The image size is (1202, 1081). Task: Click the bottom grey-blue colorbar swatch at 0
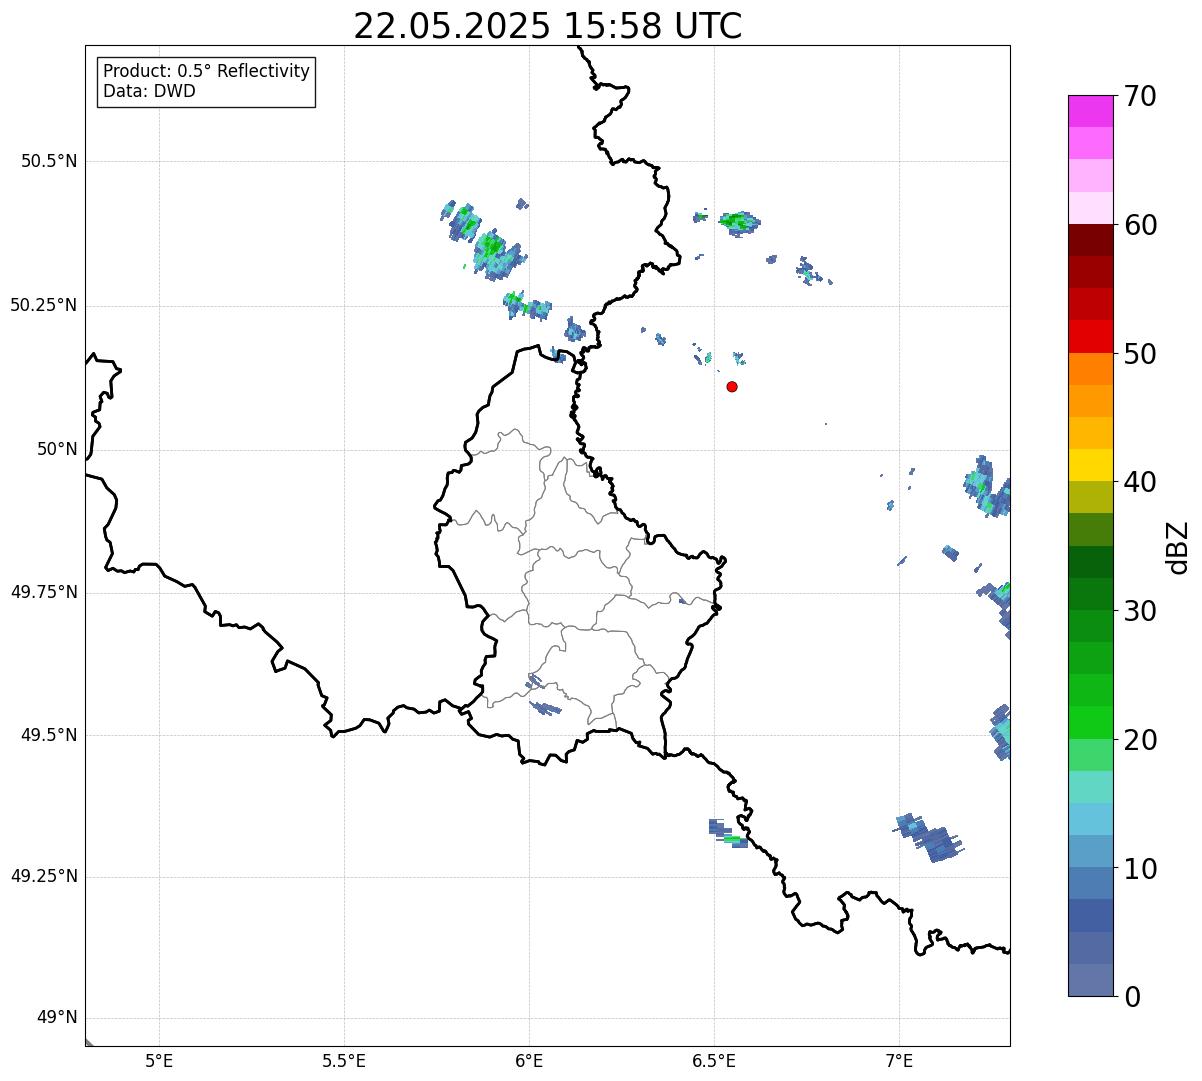point(1090,980)
